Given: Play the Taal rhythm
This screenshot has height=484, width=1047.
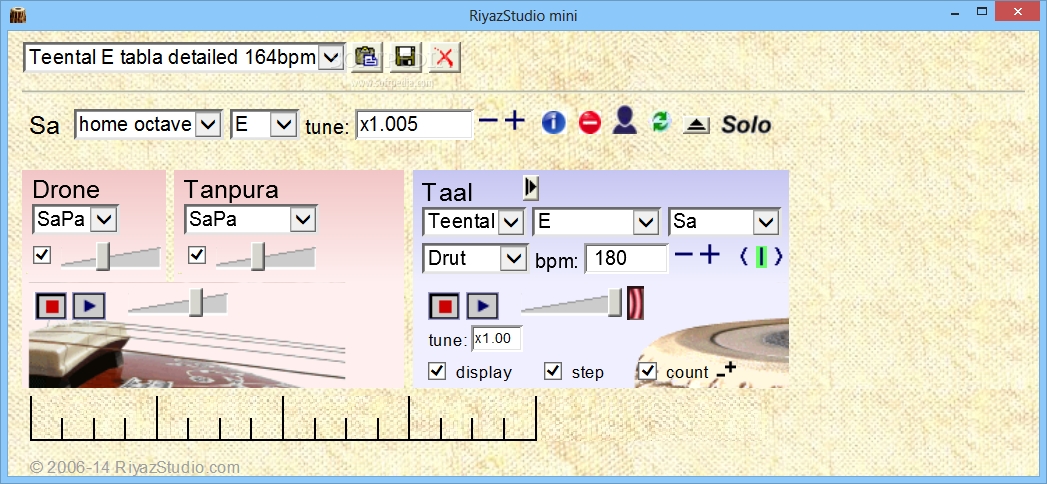Looking at the screenshot, I should pyautogui.click(x=482, y=306).
